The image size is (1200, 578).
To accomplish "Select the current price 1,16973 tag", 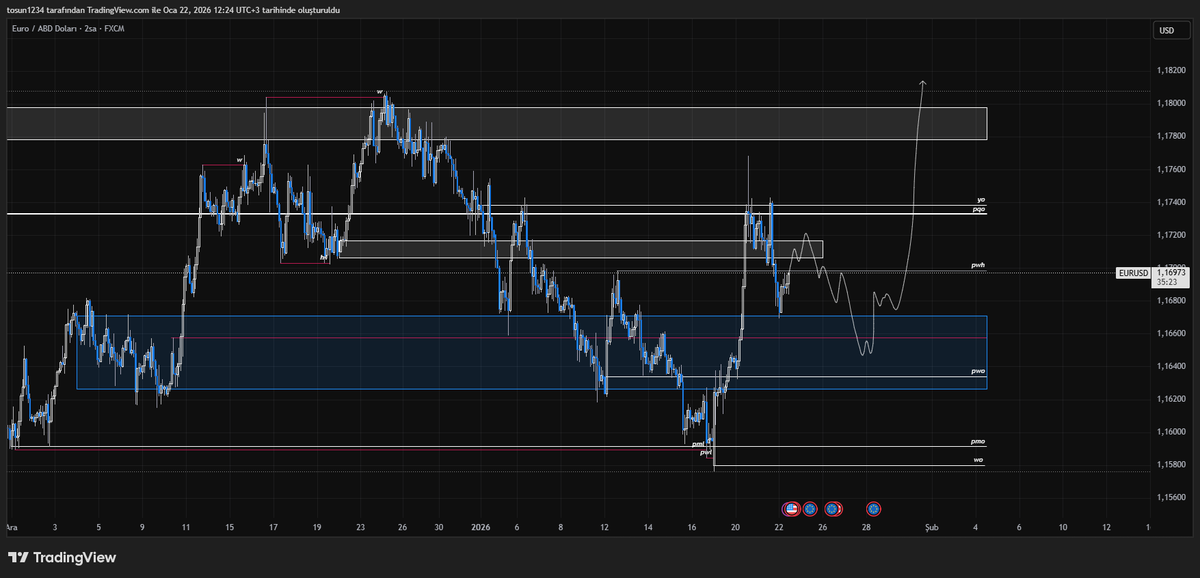I will tap(1171, 271).
